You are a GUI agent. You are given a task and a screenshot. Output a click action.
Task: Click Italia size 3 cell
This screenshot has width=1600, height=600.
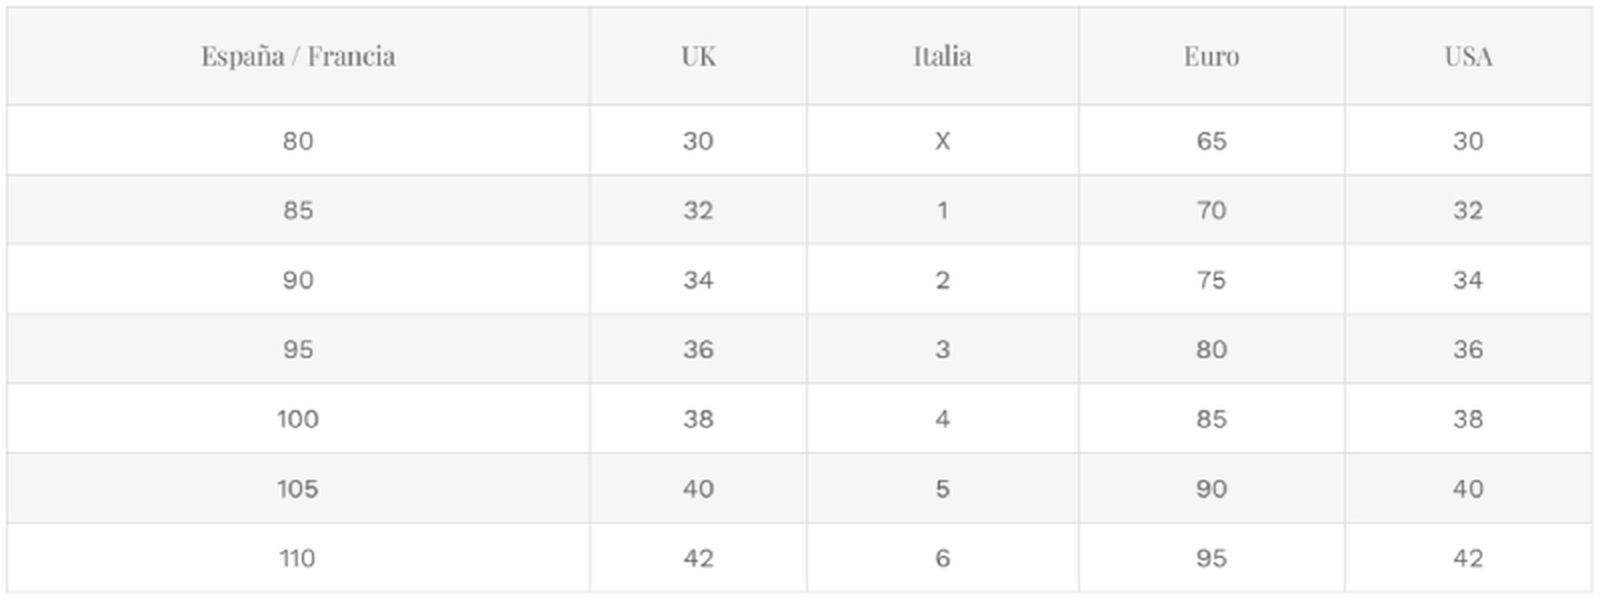point(942,350)
